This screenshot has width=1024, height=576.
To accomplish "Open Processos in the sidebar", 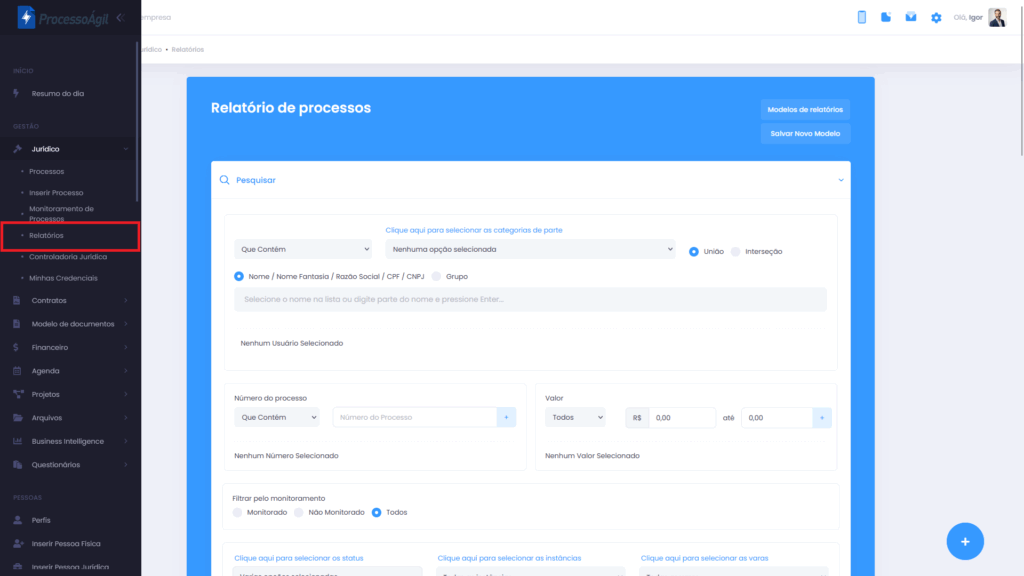I will 47,171.
